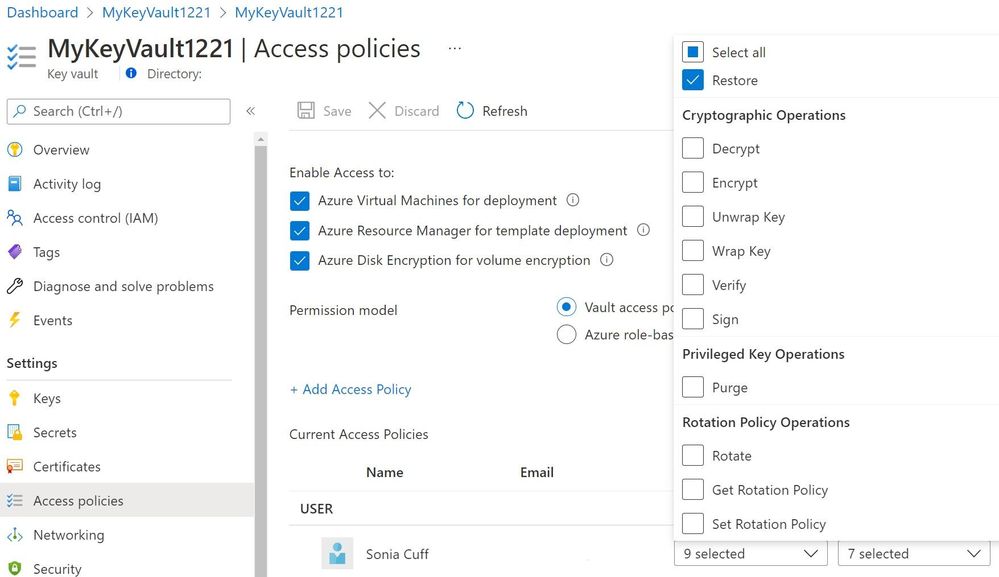Click the purple Tags icon
Screen dimensions: 999x577
[15, 252]
